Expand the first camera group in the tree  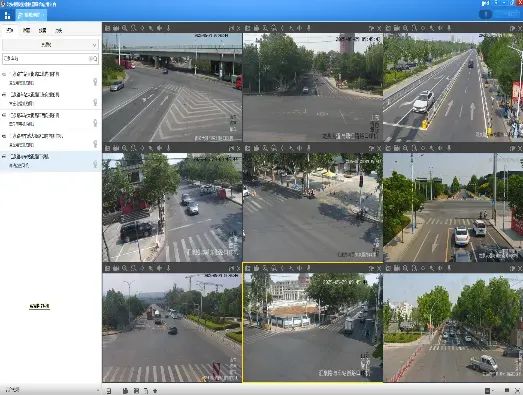click(x=4, y=74)
